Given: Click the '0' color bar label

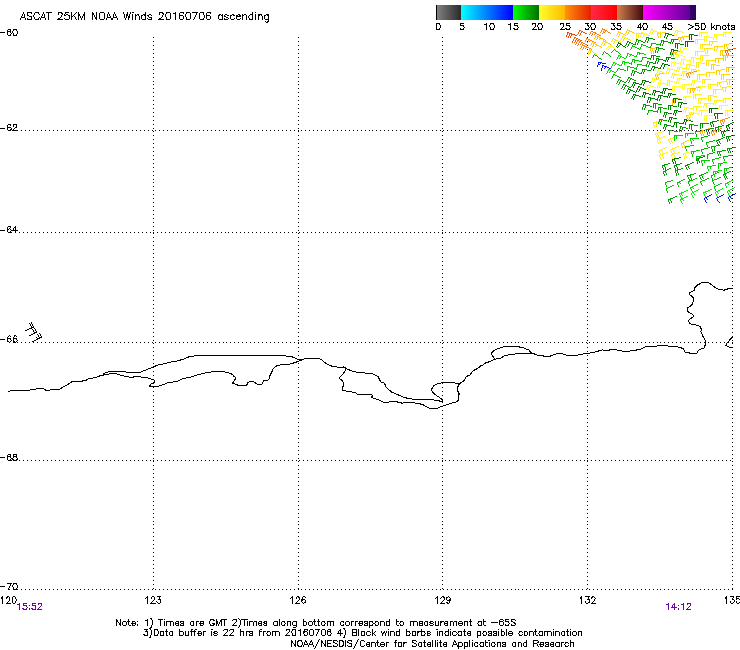Looking at the screenshot, I should (438, 27).
